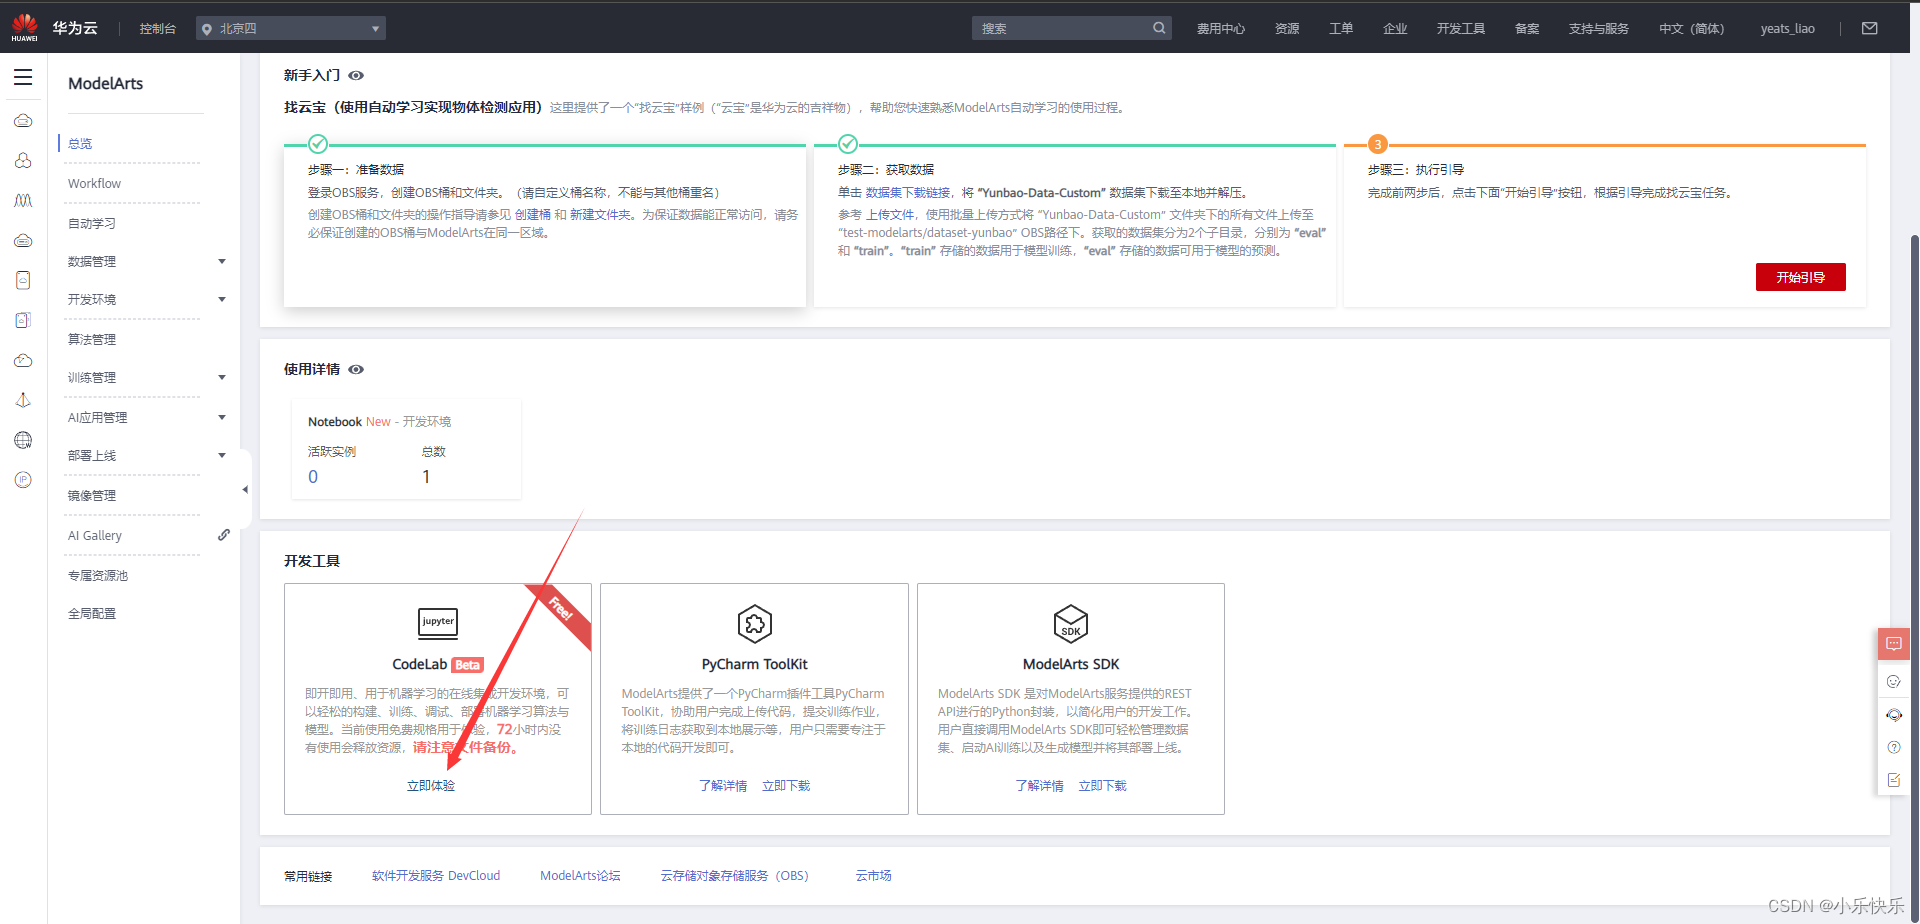This screenshot has width=1920, height=924.
Task: Toggle visibility of the 使用详情 section eye icon
Action: (x=356, y=369)
